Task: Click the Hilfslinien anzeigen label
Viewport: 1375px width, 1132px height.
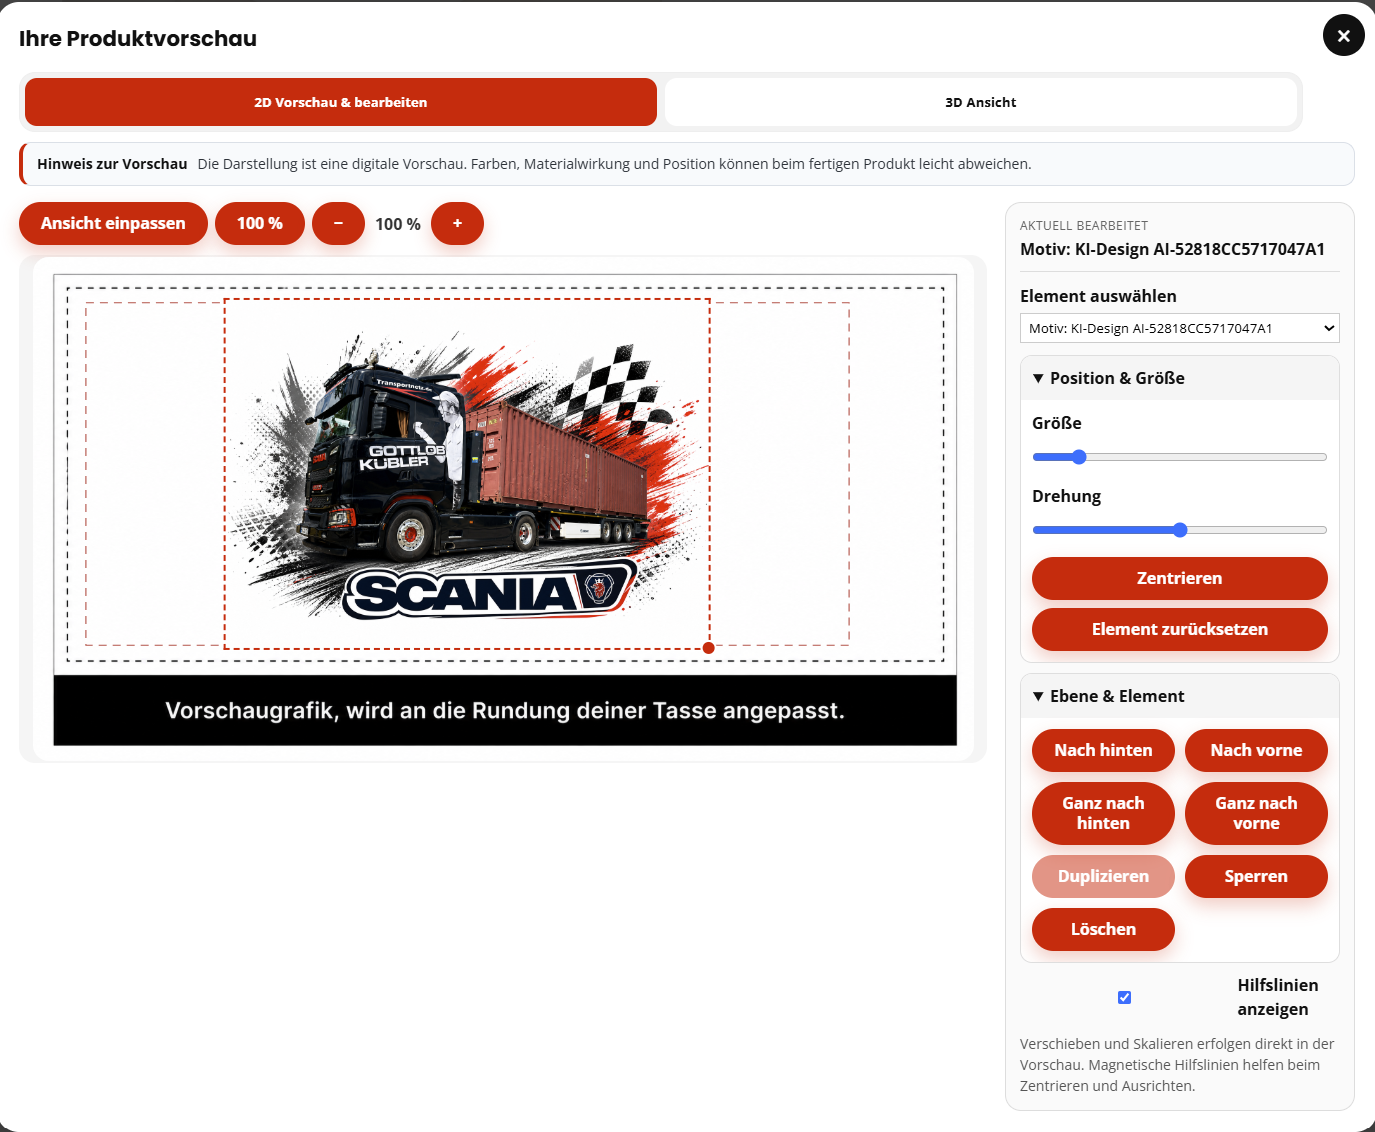Action: coord(1277,997)
